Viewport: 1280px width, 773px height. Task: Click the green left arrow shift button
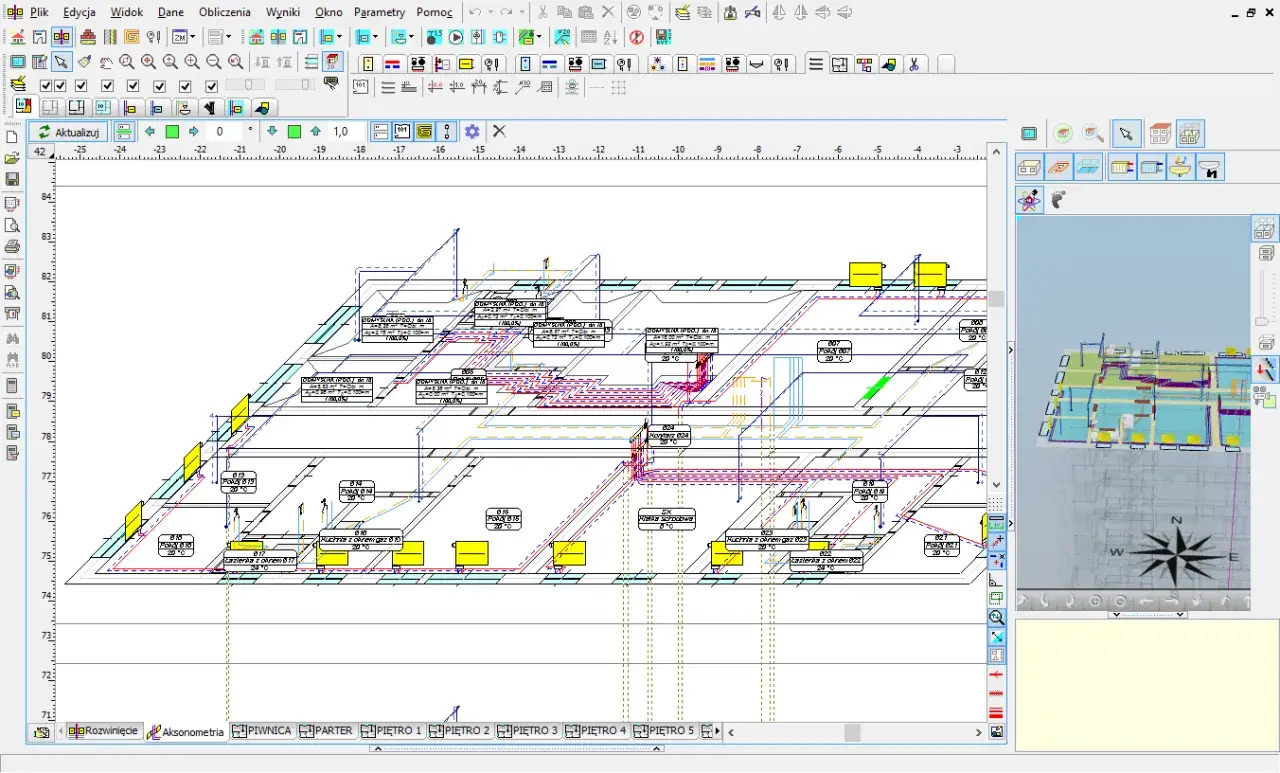point(150,131)
